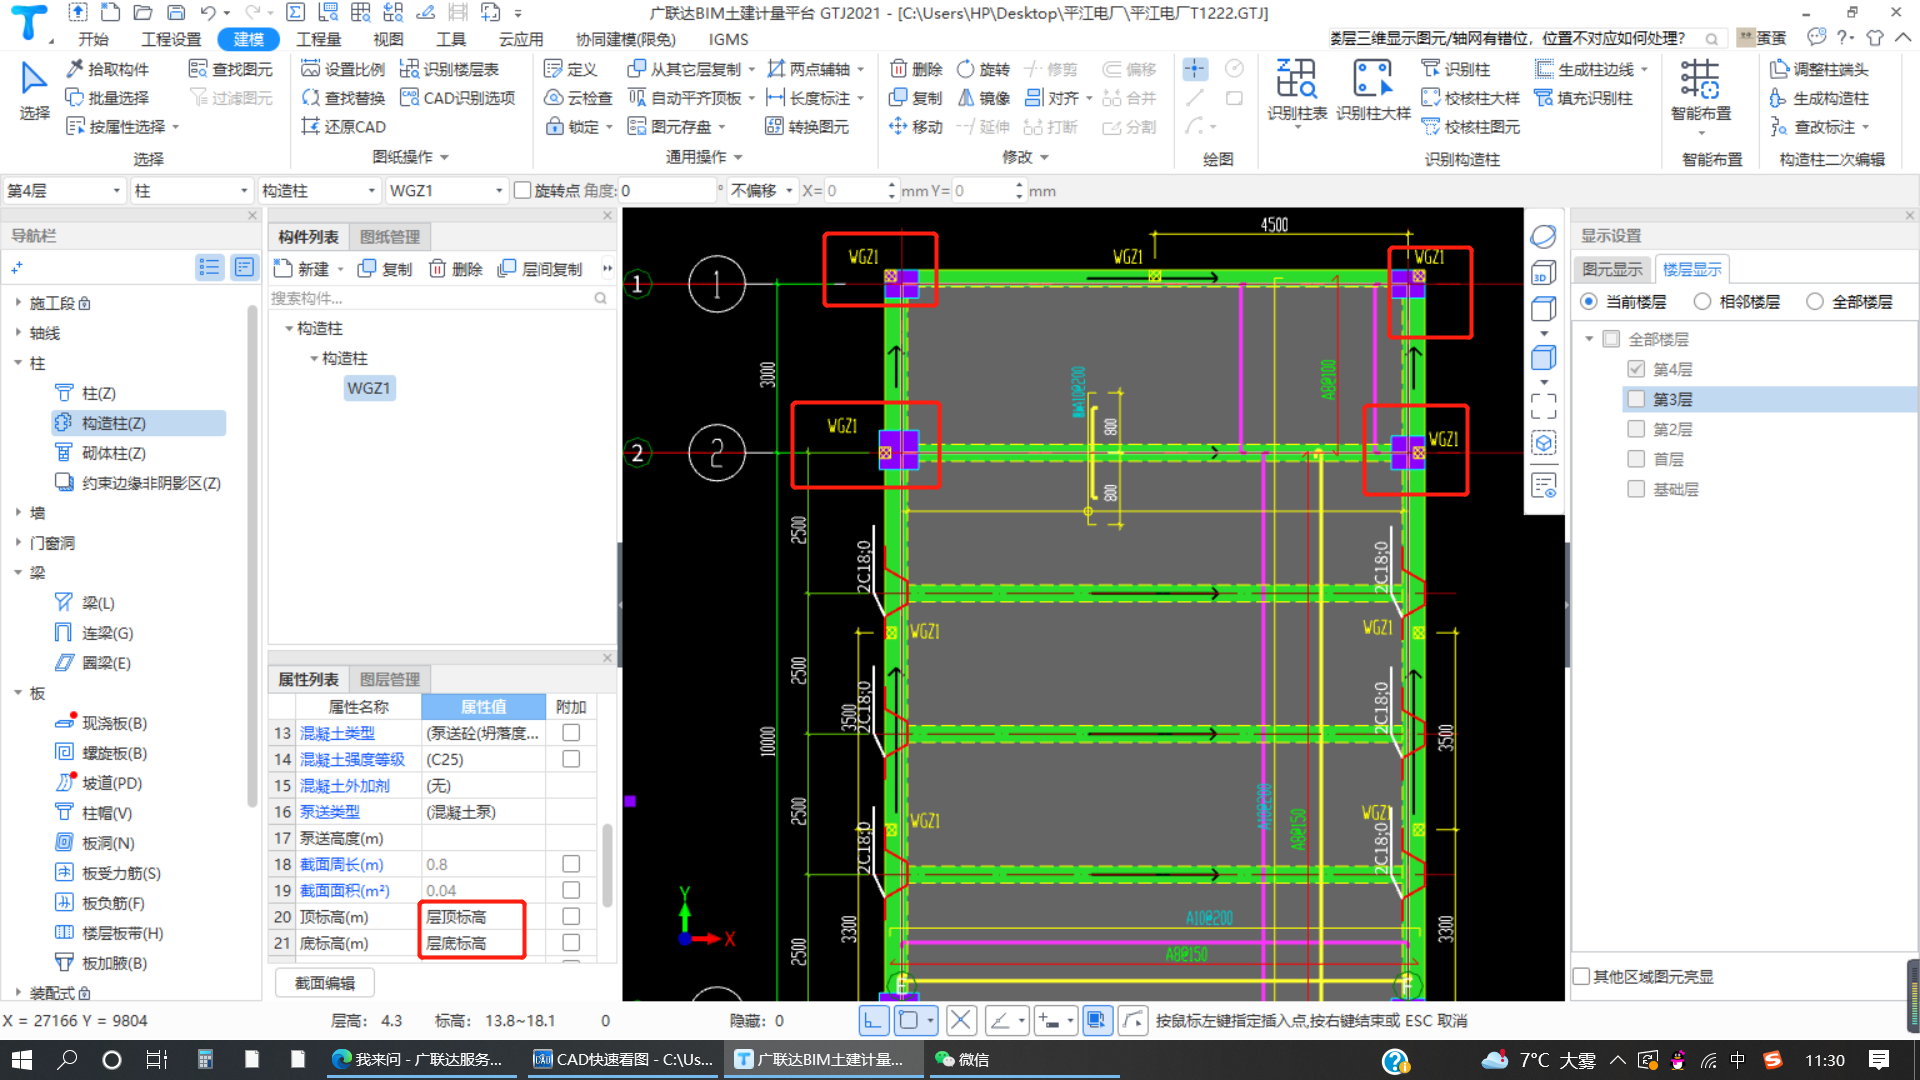Toggle 3D view icon in canvas sidebar
Viewport: 1920px width, 1080px height.
[1544, 273]
